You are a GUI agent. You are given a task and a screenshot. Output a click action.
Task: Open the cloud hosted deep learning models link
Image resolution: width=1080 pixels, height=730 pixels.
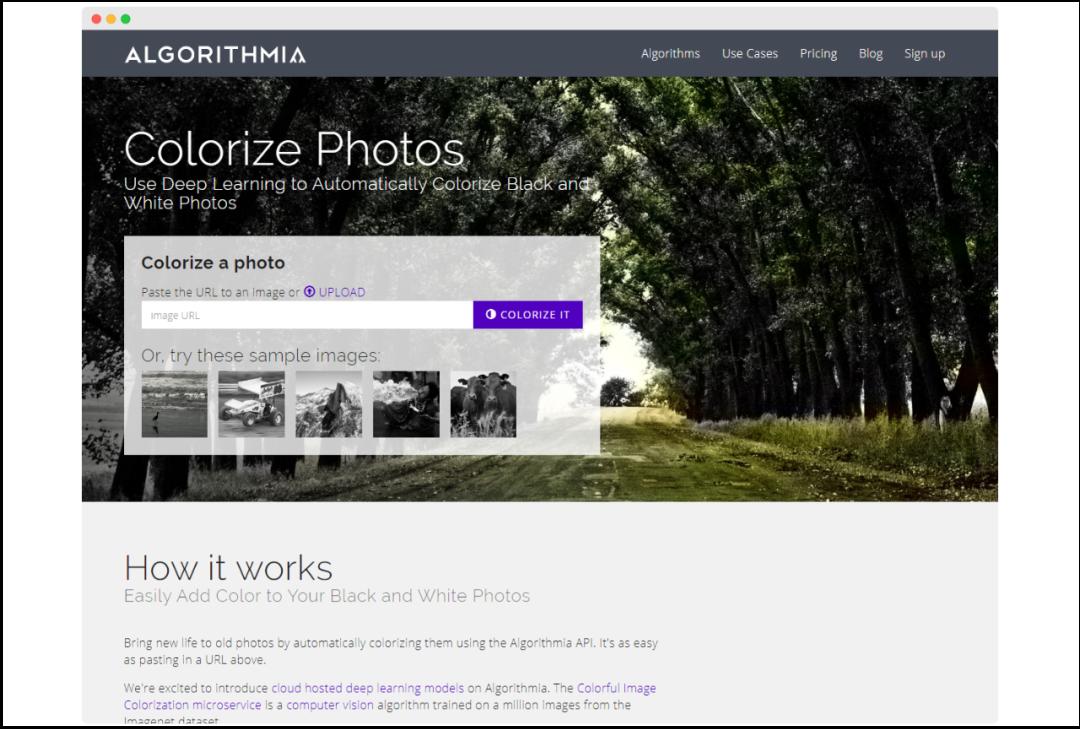(x=368, y=688)
